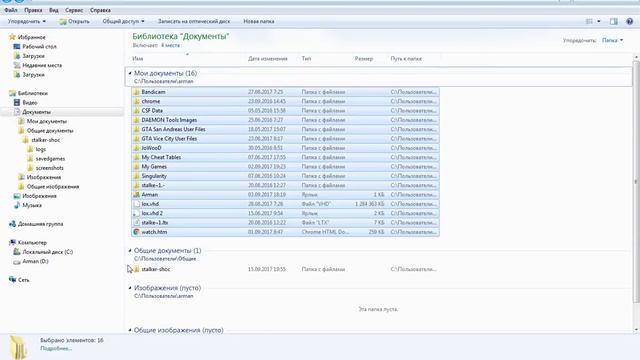Sort by the Размер column header
Image resolution: width=640 pixels, height=360 pixels.
click(364, 59)
